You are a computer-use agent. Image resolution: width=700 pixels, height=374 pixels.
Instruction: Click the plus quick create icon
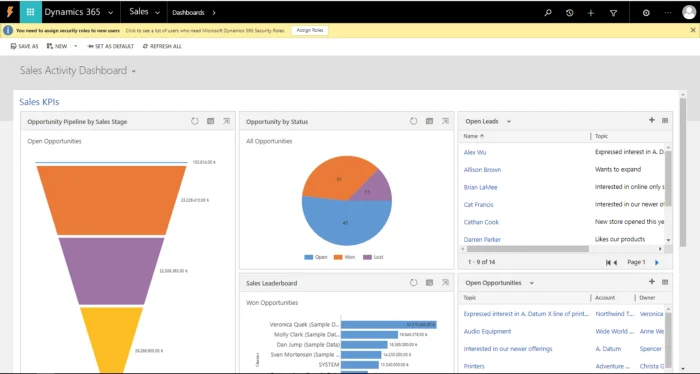[x=591, y=13]
